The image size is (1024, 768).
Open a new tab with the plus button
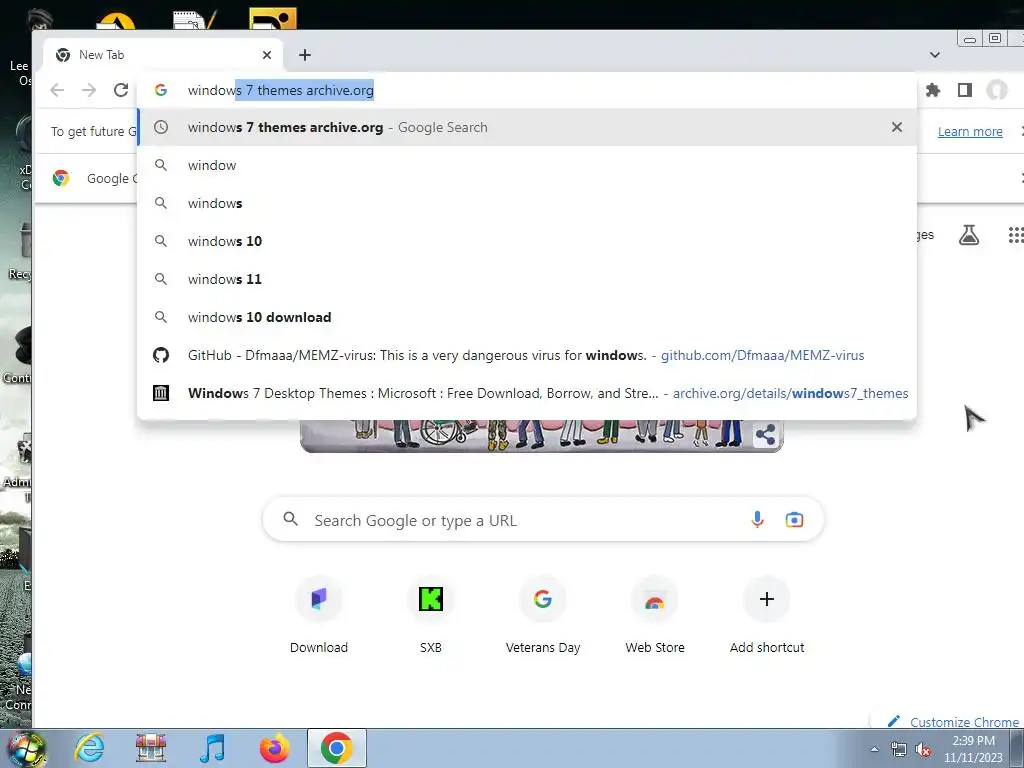(305, 55)
